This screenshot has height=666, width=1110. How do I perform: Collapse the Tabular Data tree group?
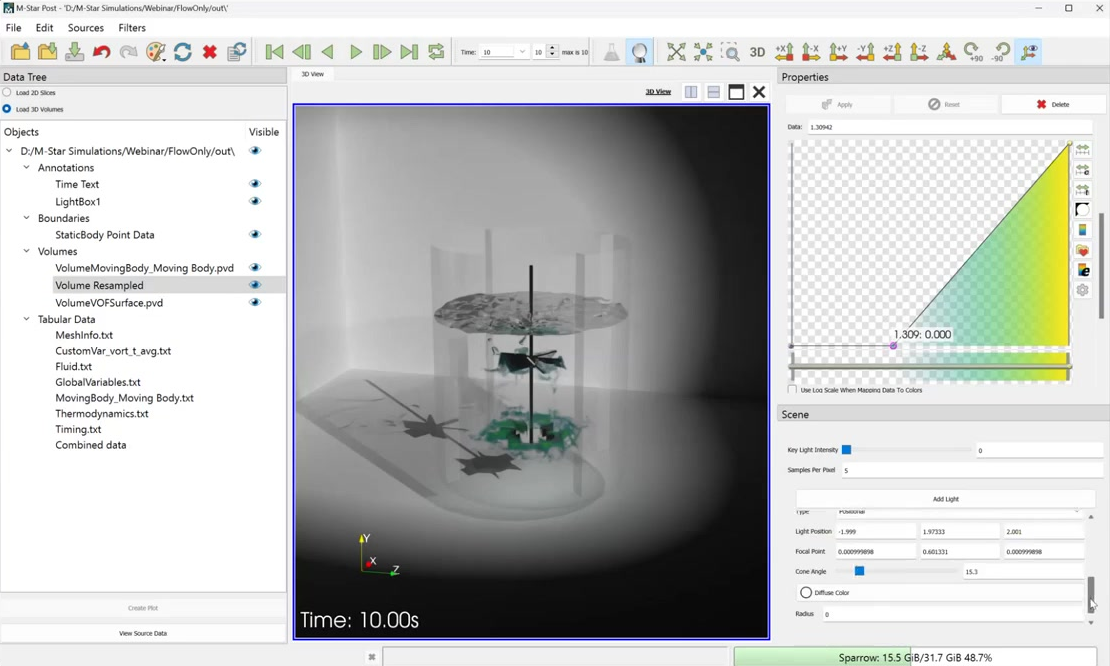26,319
